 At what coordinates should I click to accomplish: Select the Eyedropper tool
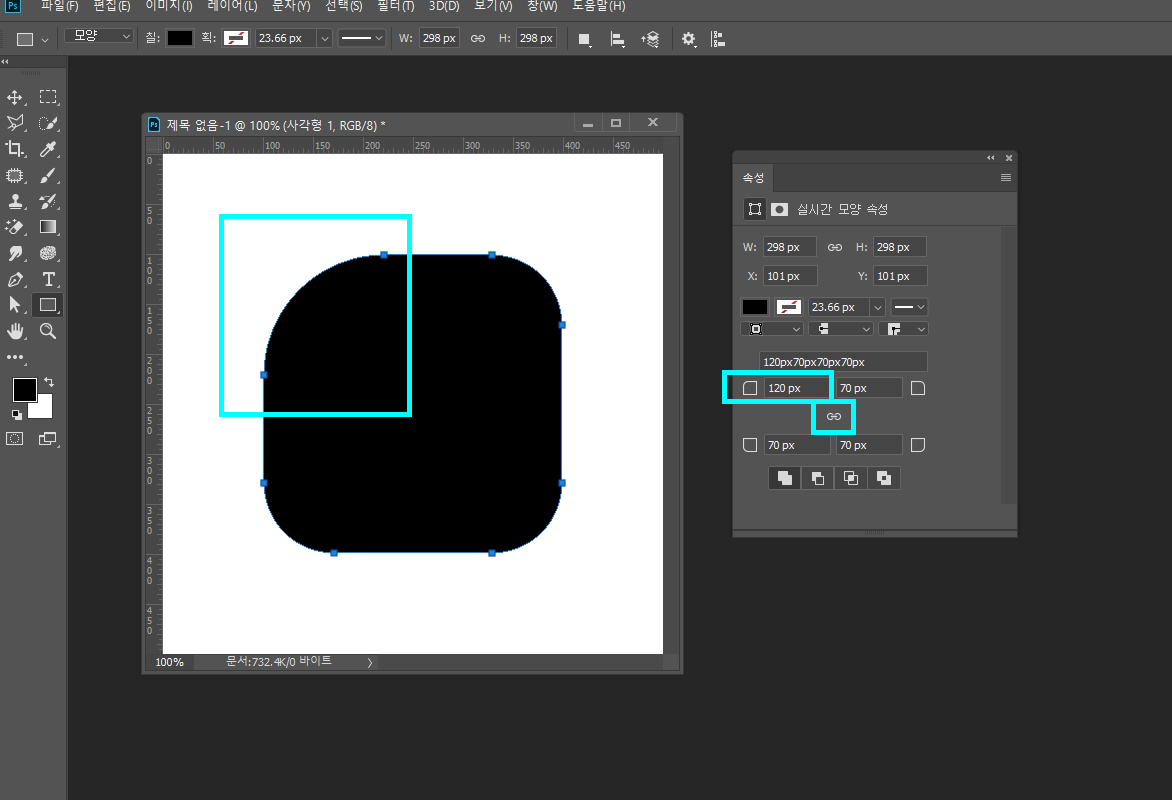(x=48, y=150)
